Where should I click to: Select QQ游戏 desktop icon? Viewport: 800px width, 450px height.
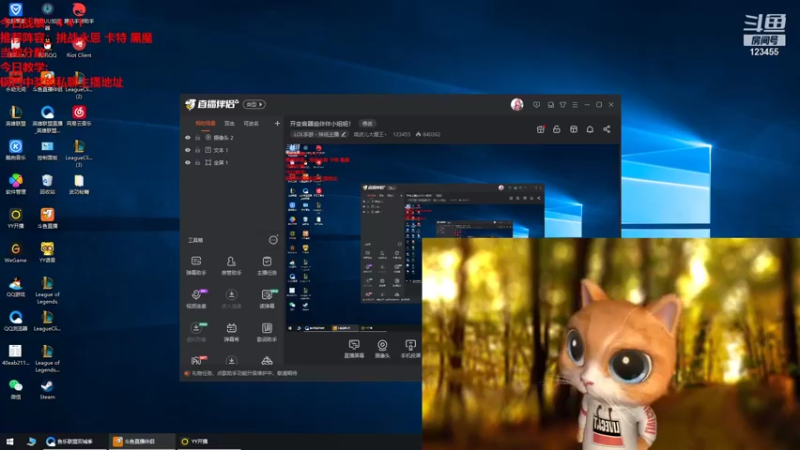point(16,287)
